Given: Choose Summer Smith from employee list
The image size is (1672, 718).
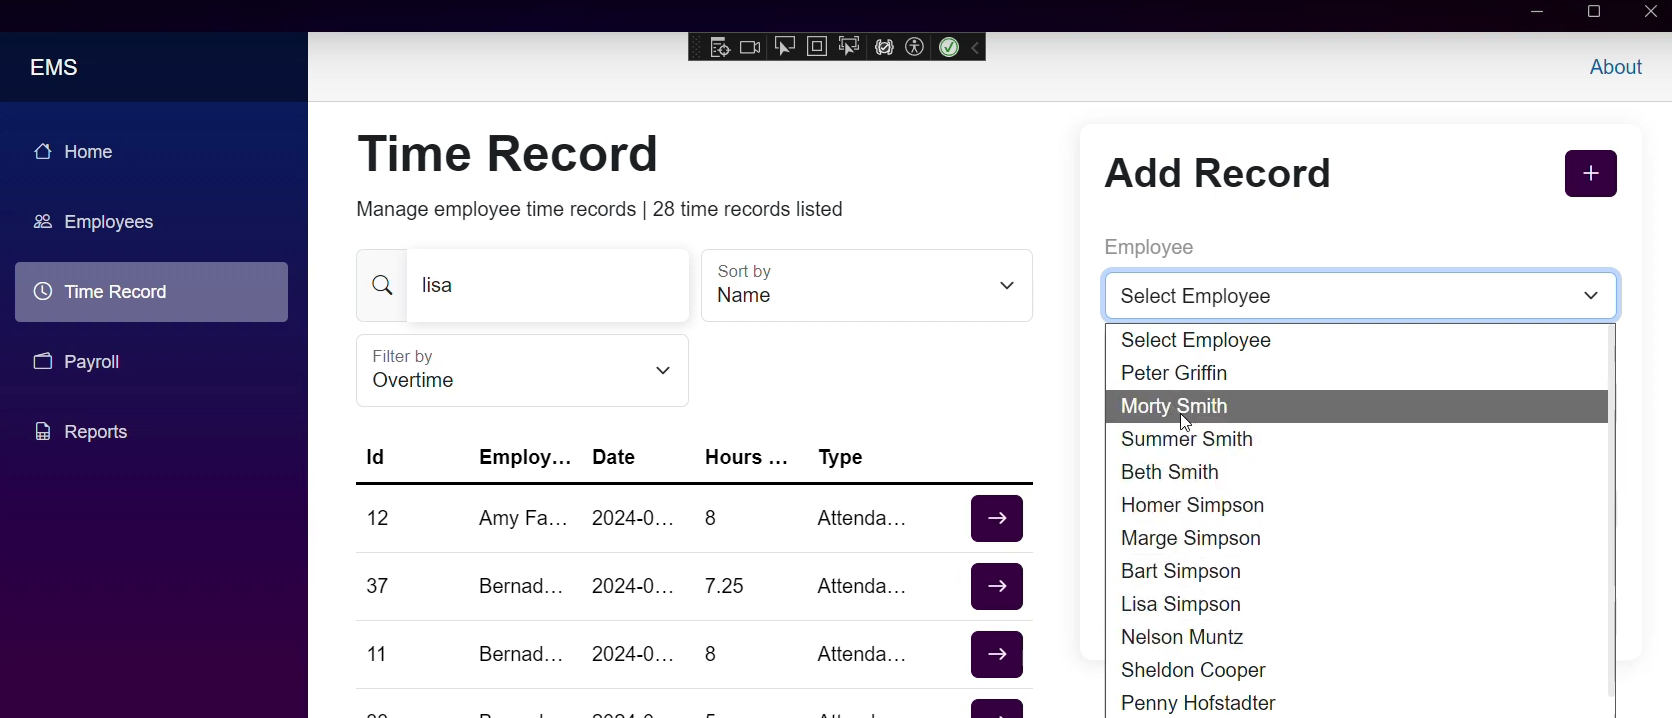Looking at the screenshot, I should coord(1356,440).
